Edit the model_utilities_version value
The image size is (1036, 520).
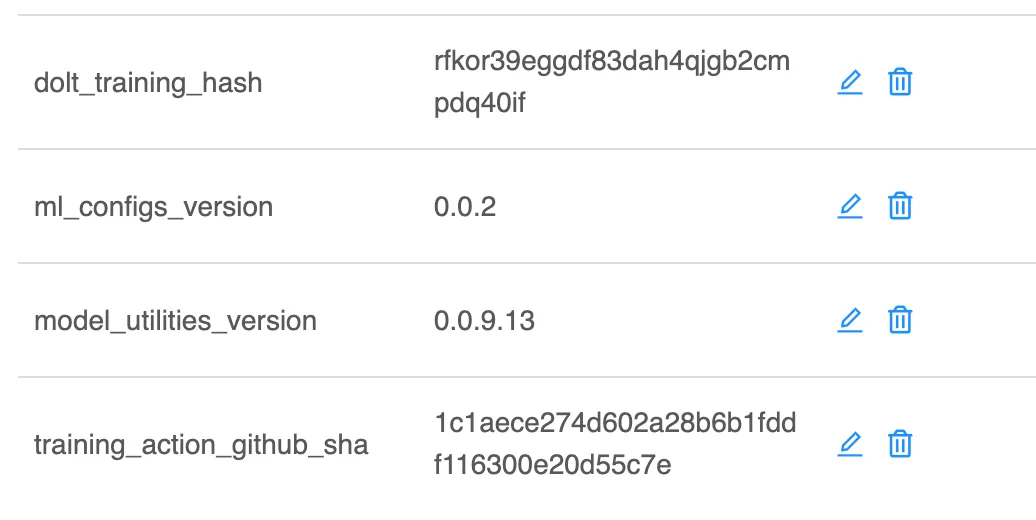tap(849, 320)
